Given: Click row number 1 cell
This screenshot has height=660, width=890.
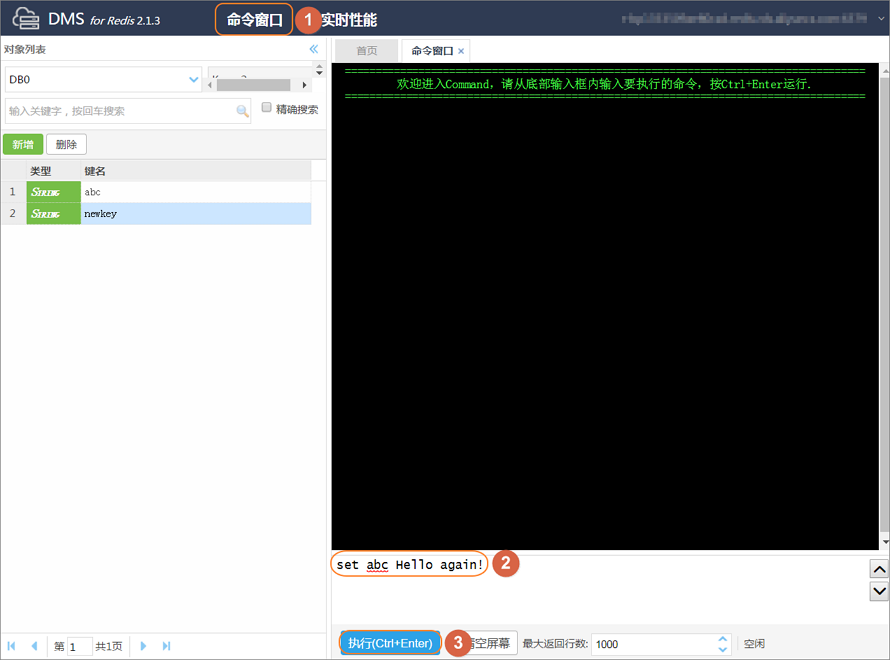Looking at the screenshot, I should click(12, 192).
